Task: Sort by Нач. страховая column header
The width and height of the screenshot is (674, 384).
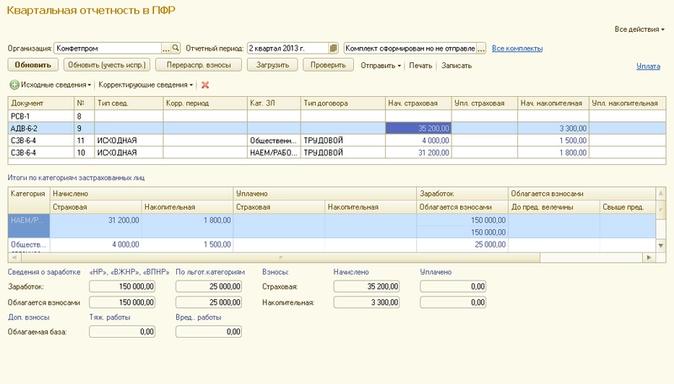Action: [x=418, y=103]
